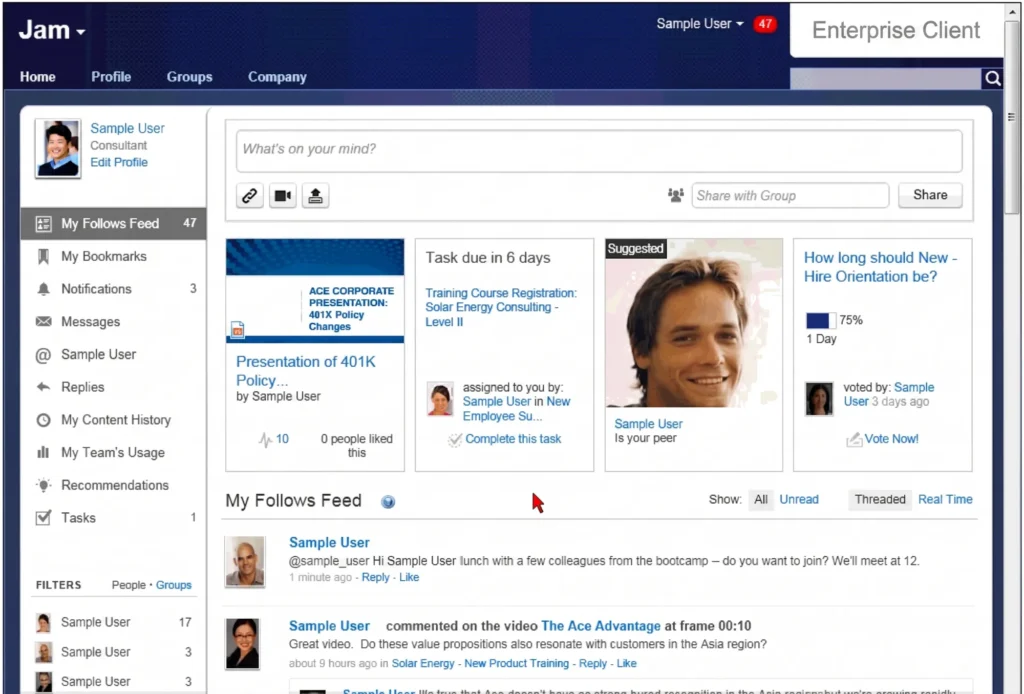Open the Groups tab
This screenshot has height=694, width=1024.
pyautogui.click(x=189, y=77)
